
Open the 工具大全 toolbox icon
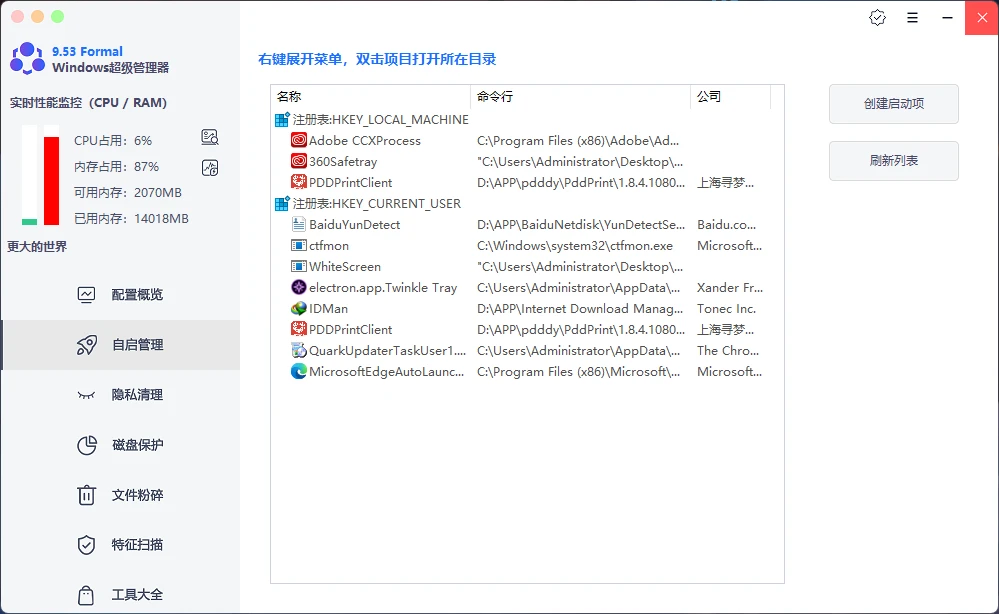(x=88, y=594)
